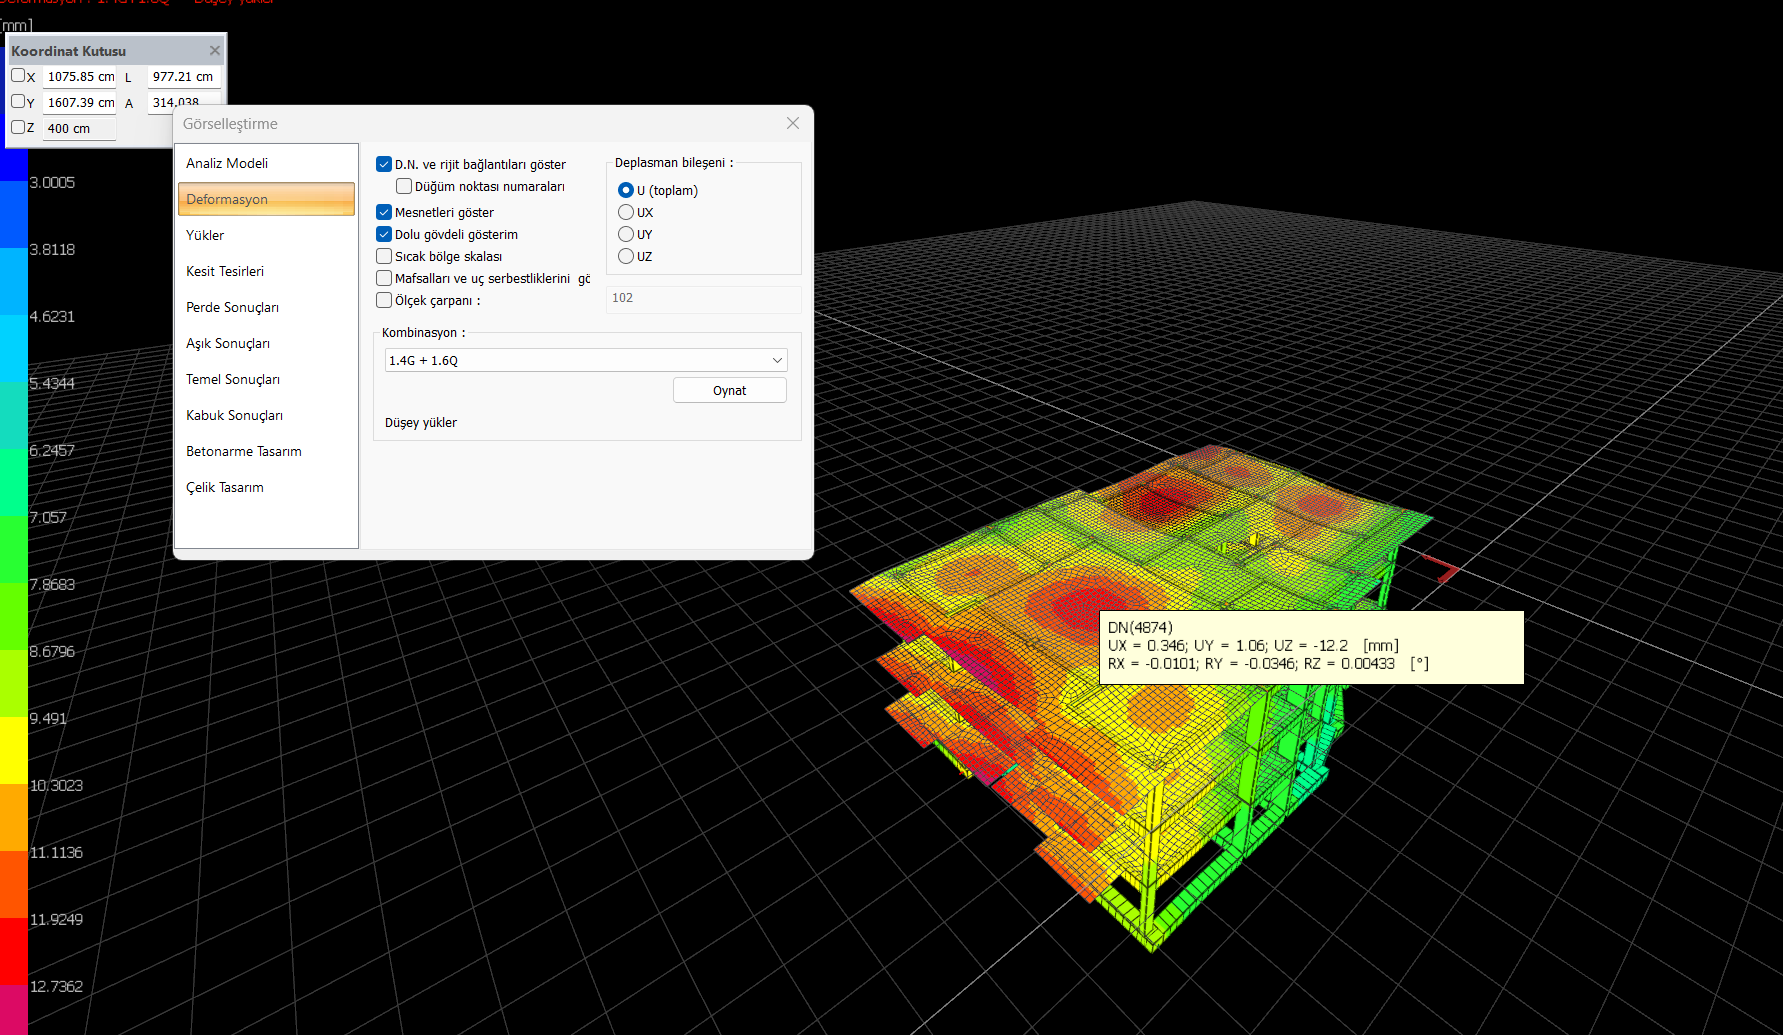The image size is (1783, 1035).
Task: Switch to Perde Sonuçları
Action: pos(232,307)
